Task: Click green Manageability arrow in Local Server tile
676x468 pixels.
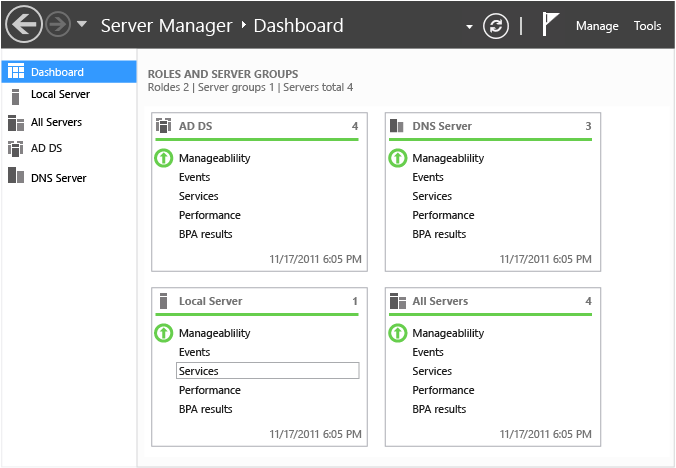Action: [164, 333]
